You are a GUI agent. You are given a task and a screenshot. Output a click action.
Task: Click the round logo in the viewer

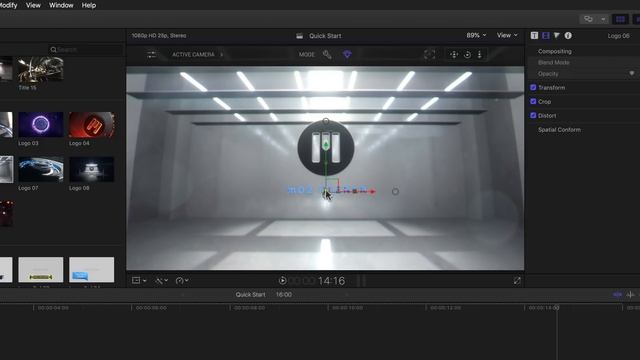(x=326, y=148)
